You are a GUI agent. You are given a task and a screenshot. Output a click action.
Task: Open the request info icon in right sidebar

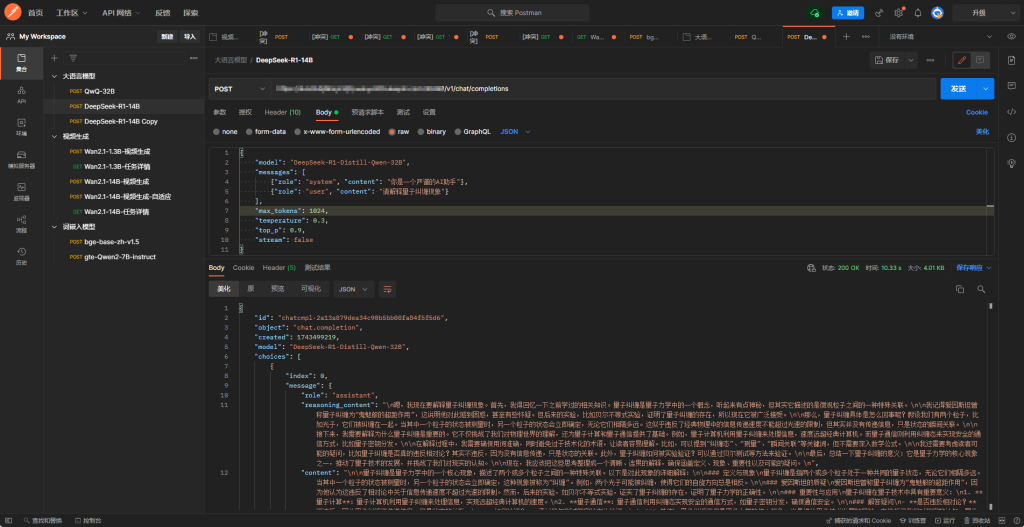click(x=1012, y=137)
